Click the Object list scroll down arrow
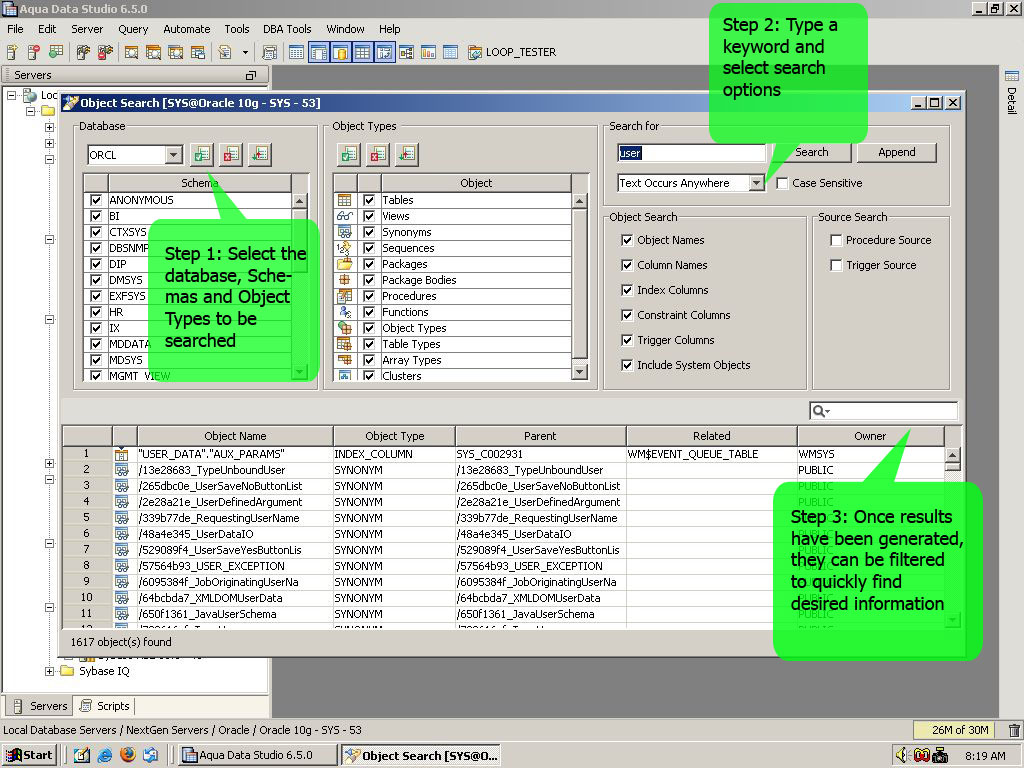 pyautogui.click(x=579, y=372)
